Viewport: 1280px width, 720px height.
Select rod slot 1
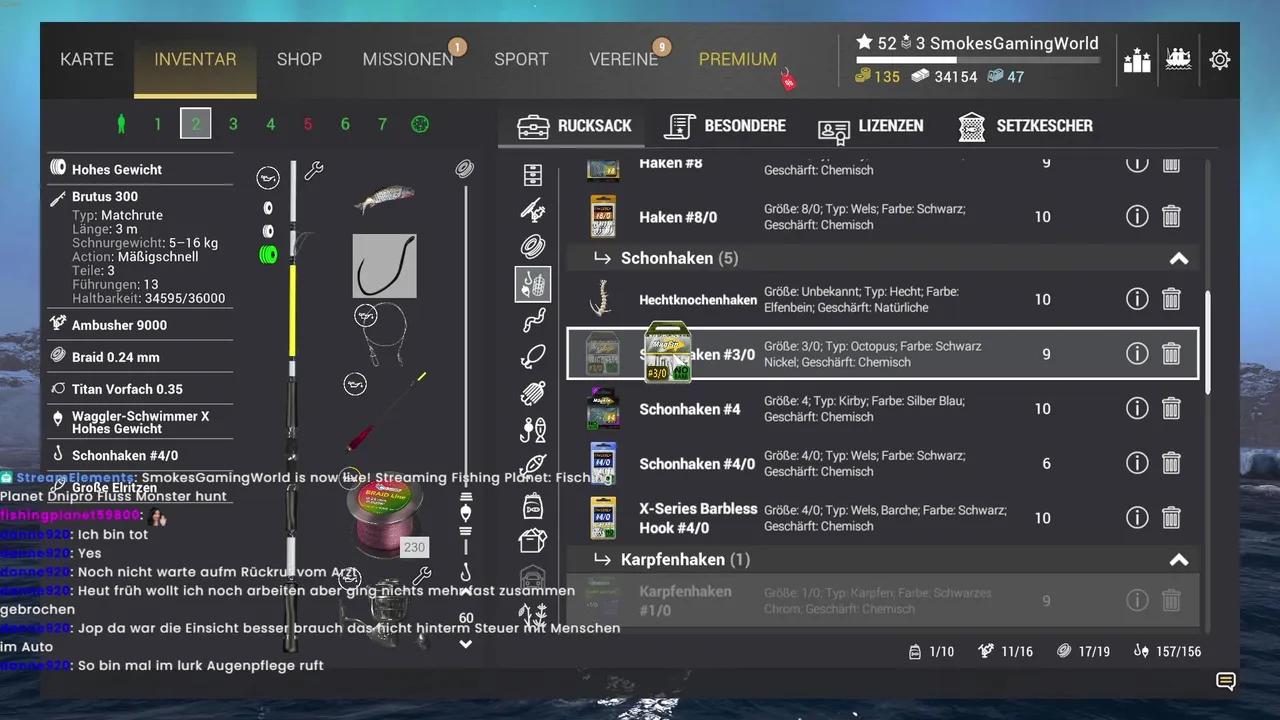158,124
